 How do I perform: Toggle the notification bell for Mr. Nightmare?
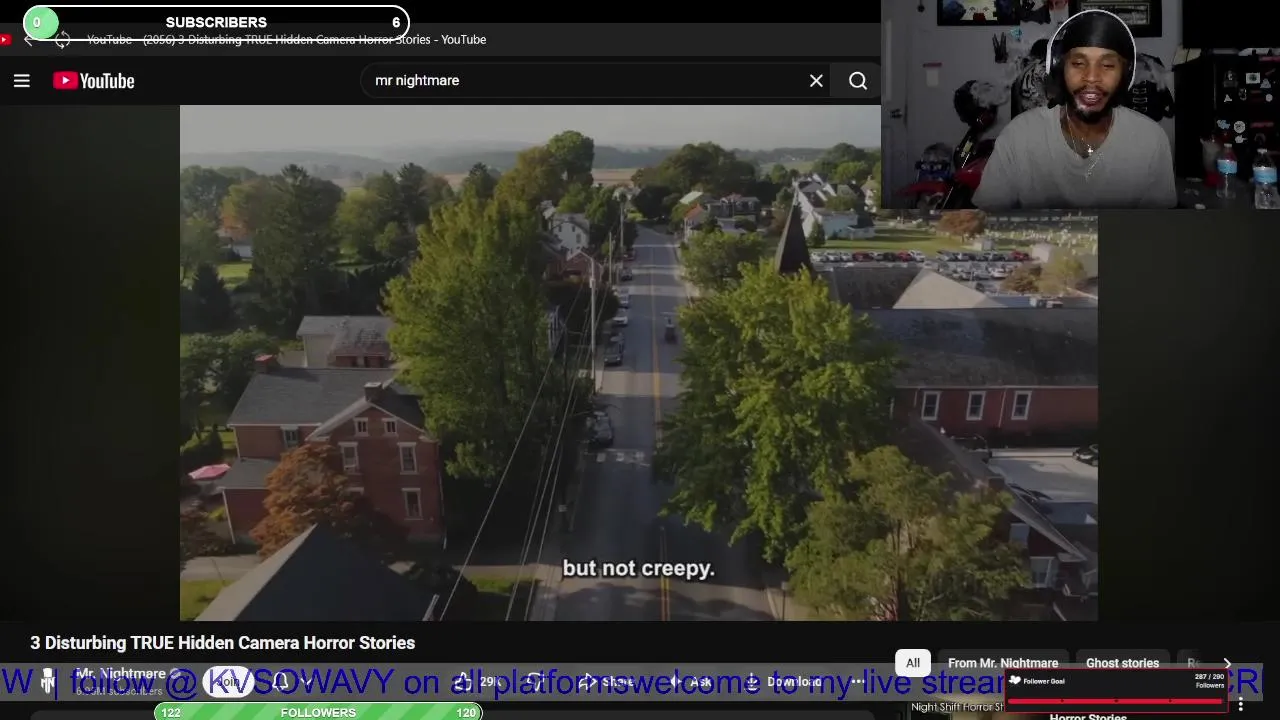point(281,682)
